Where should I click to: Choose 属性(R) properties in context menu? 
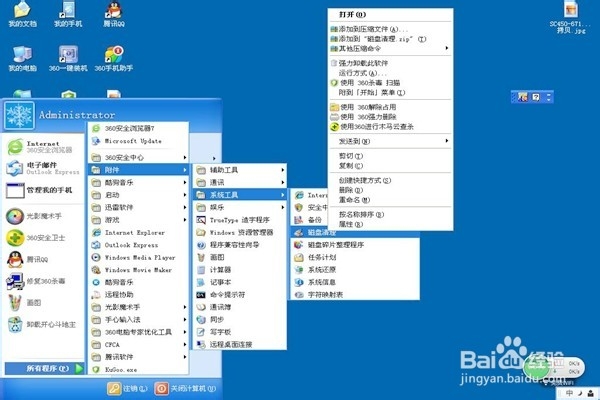(390, 224)
